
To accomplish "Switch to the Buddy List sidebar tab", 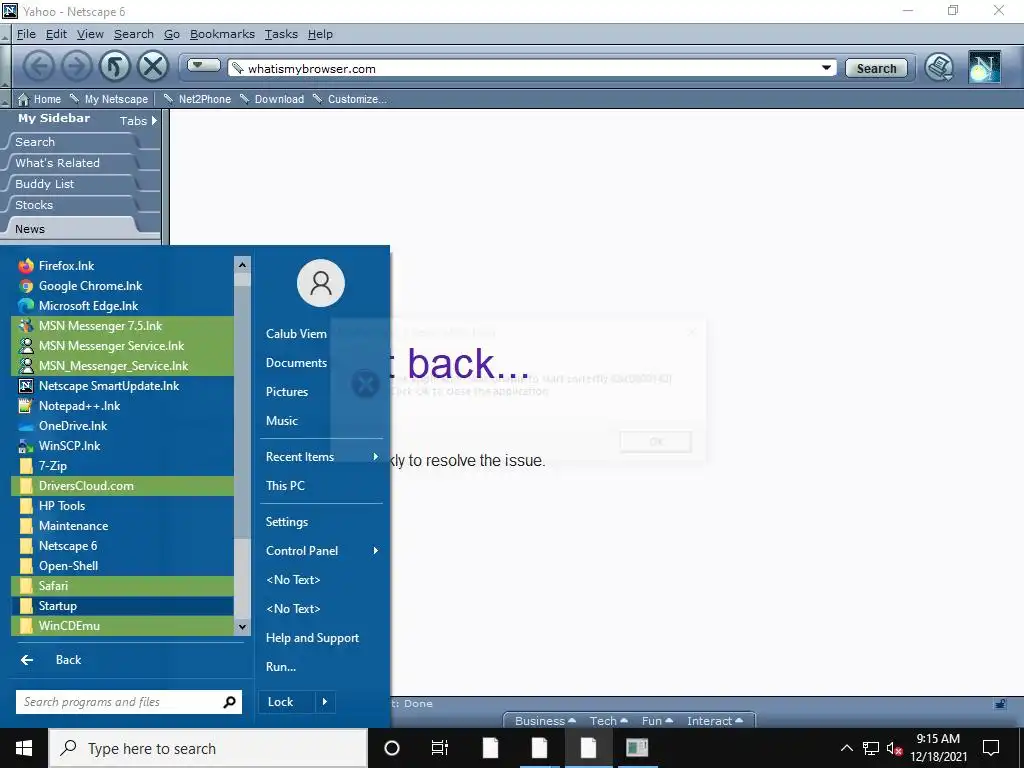I will click(x=72, y=184).
